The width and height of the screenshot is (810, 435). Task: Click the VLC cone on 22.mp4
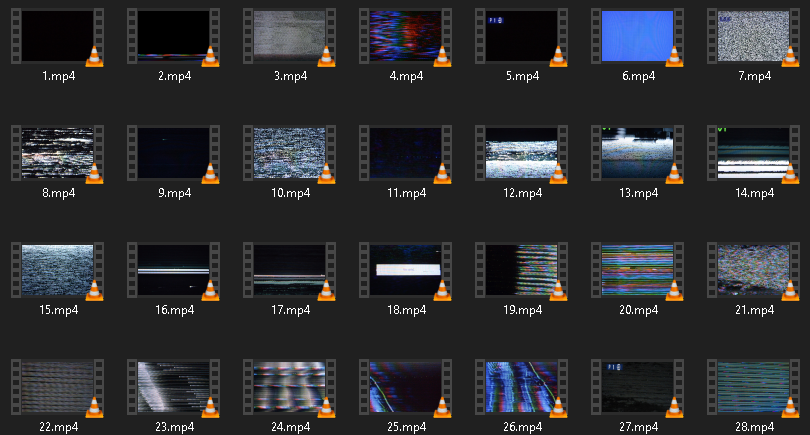pyautogui.click(x=94, y=406)
